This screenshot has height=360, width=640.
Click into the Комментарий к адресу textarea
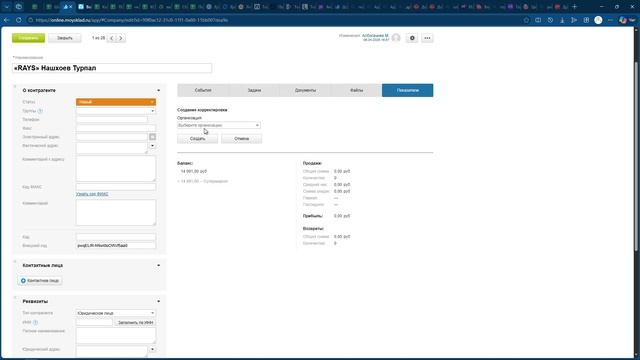click(x=116, y=168)
